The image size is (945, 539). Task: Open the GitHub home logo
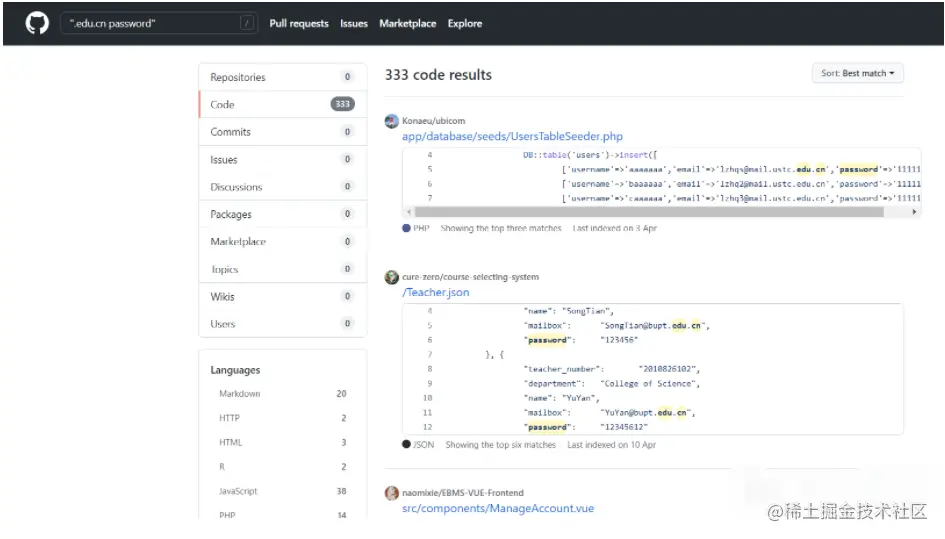pos(37,24)
